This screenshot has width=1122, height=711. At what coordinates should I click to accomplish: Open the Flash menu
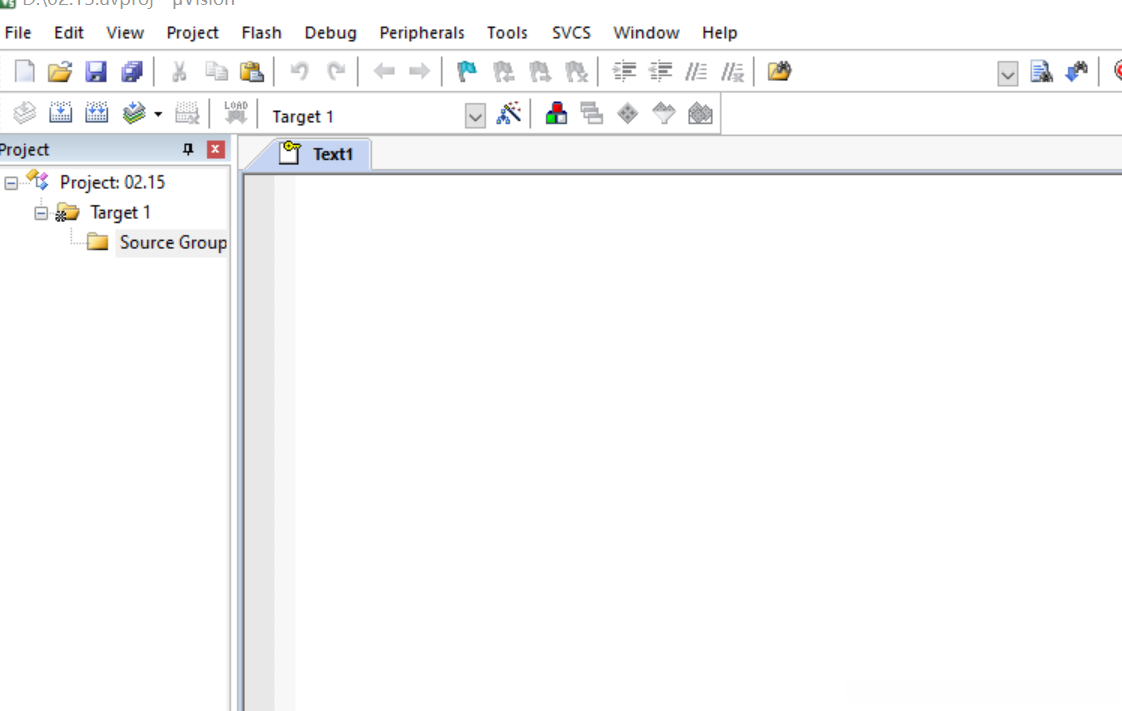(x=262, y=33)
